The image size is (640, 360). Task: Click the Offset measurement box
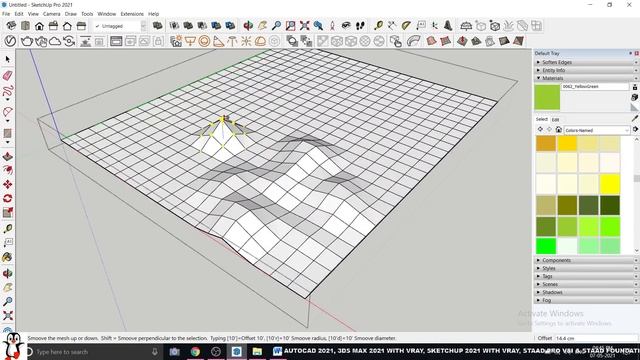point(596,338)
